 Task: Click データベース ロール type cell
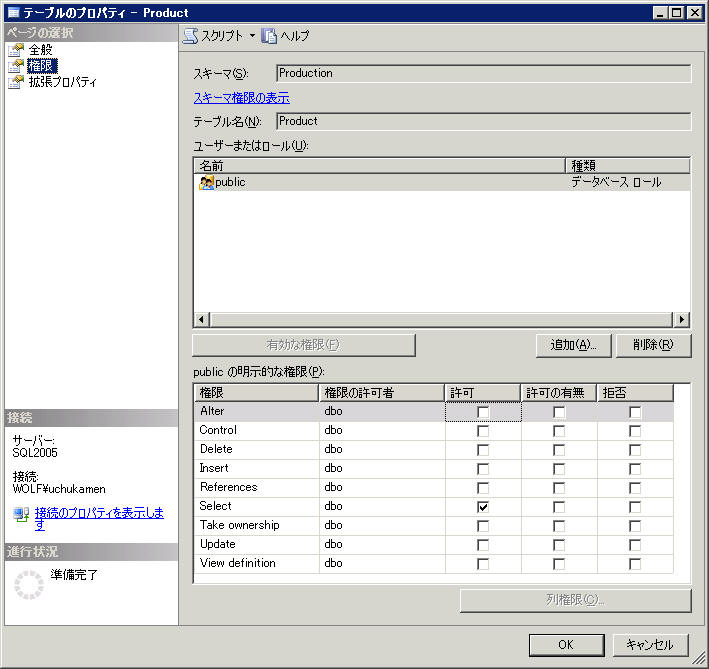[616, 182]
